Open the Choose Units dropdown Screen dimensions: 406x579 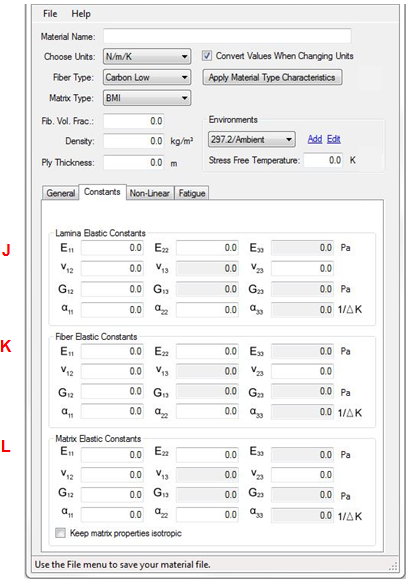pyautogui.click(x=147, y=56)
